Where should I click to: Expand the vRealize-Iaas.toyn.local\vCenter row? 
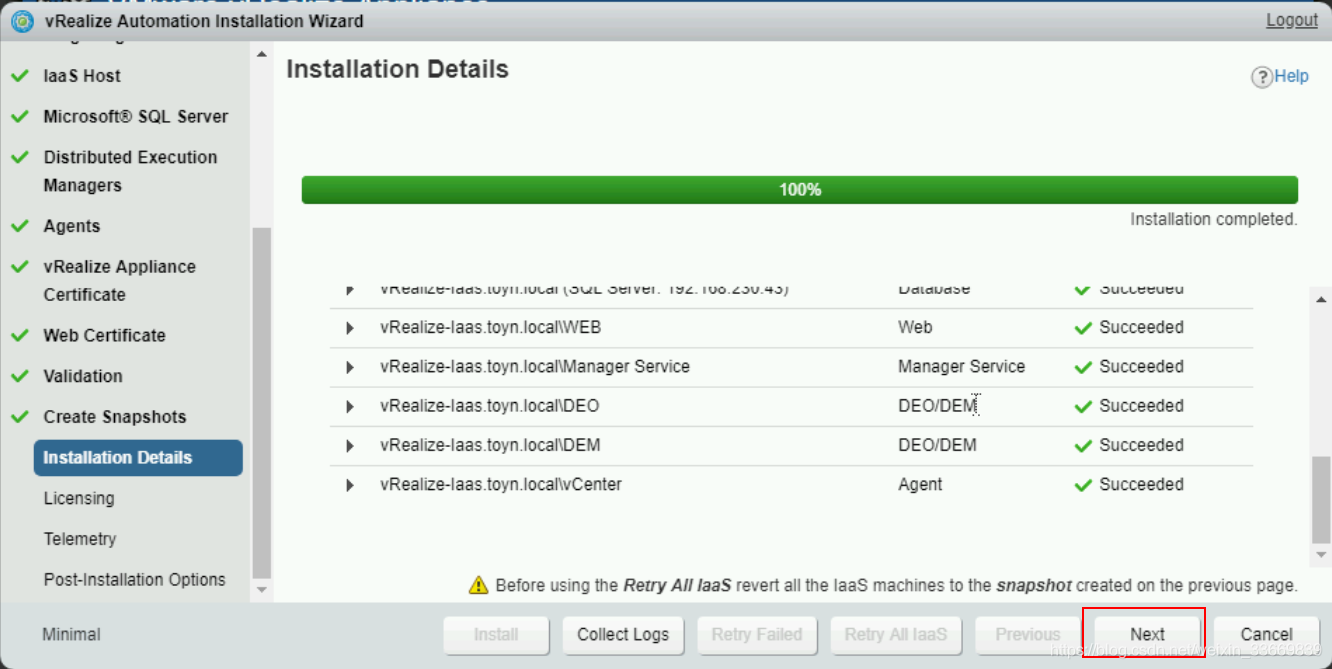coord(350,485)
